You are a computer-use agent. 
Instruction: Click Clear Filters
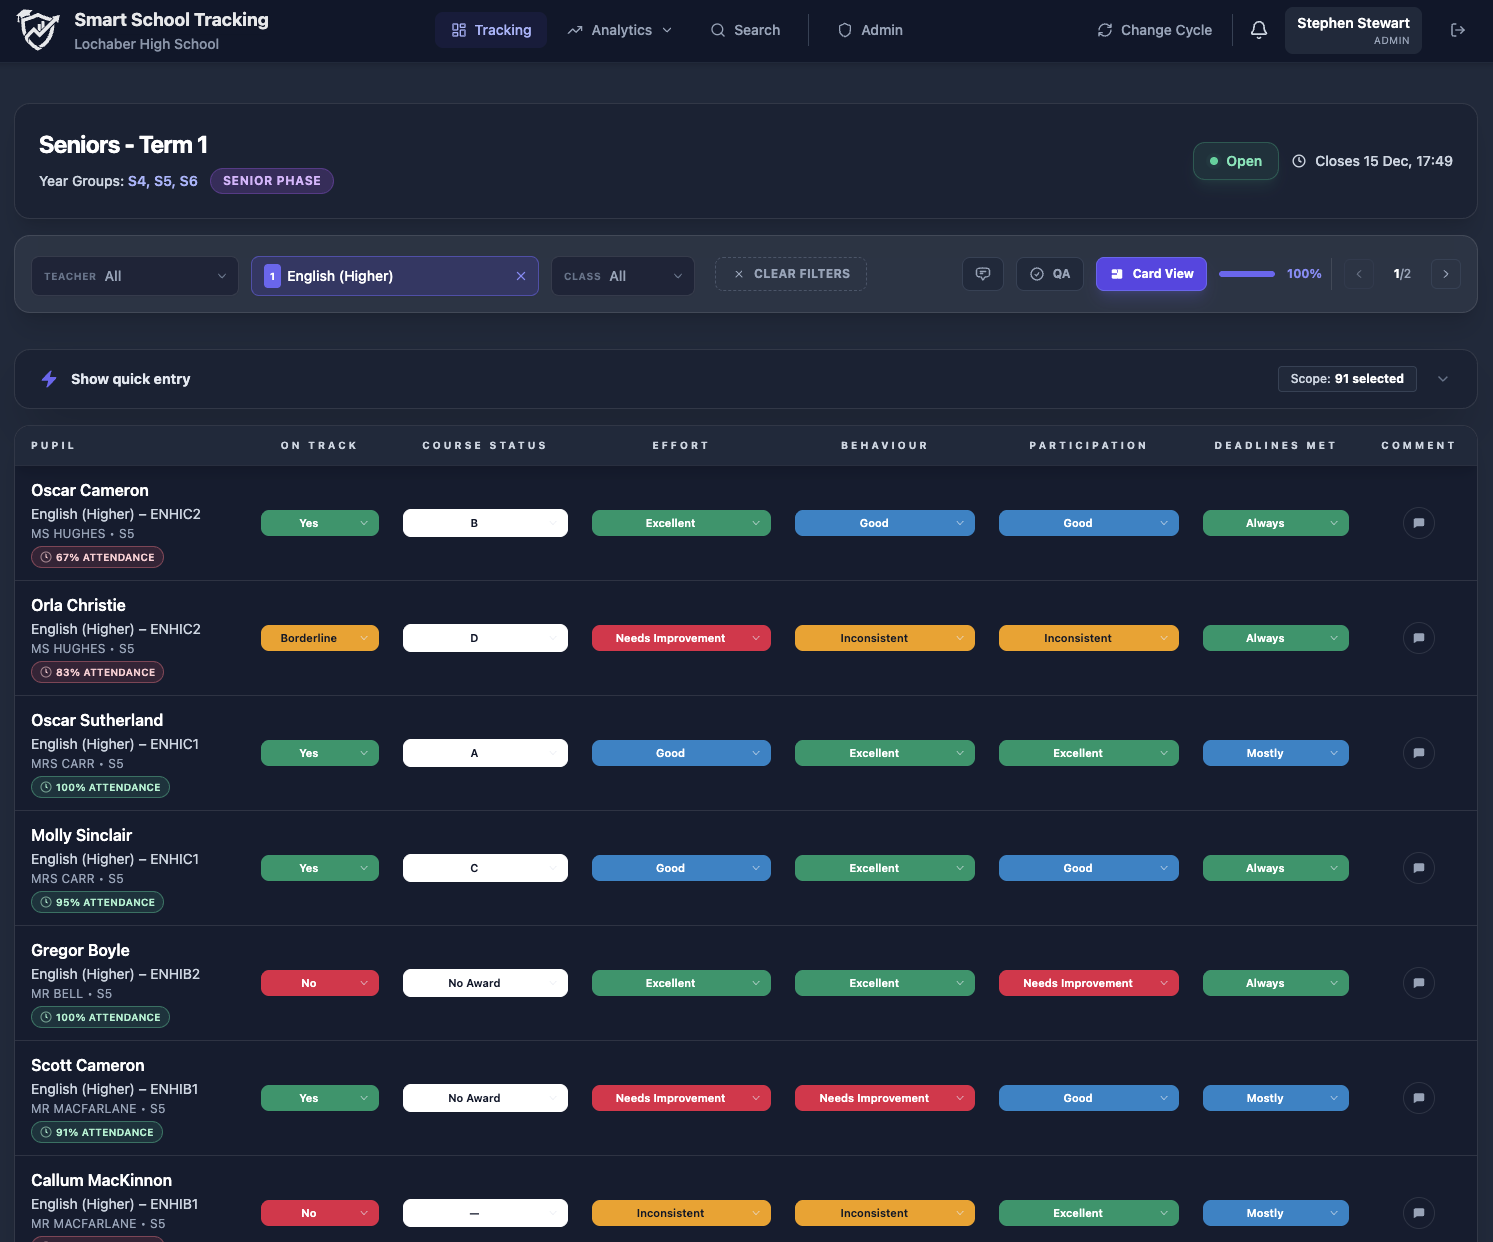[x=790, y=273]
